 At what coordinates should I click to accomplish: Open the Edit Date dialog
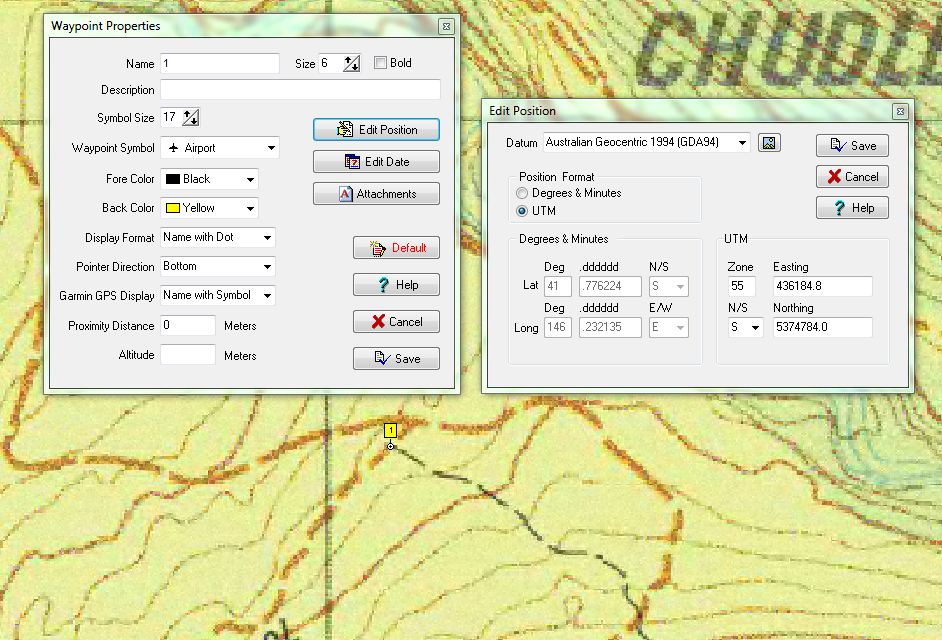click(376, 162)
